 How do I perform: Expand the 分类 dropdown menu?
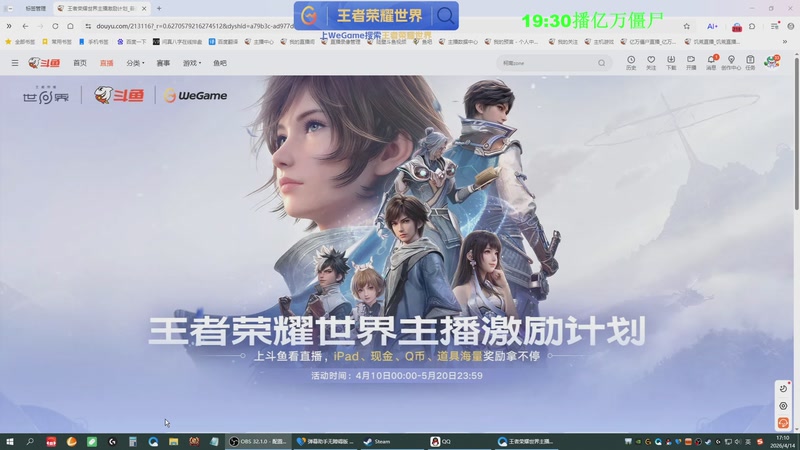[135, 63]
